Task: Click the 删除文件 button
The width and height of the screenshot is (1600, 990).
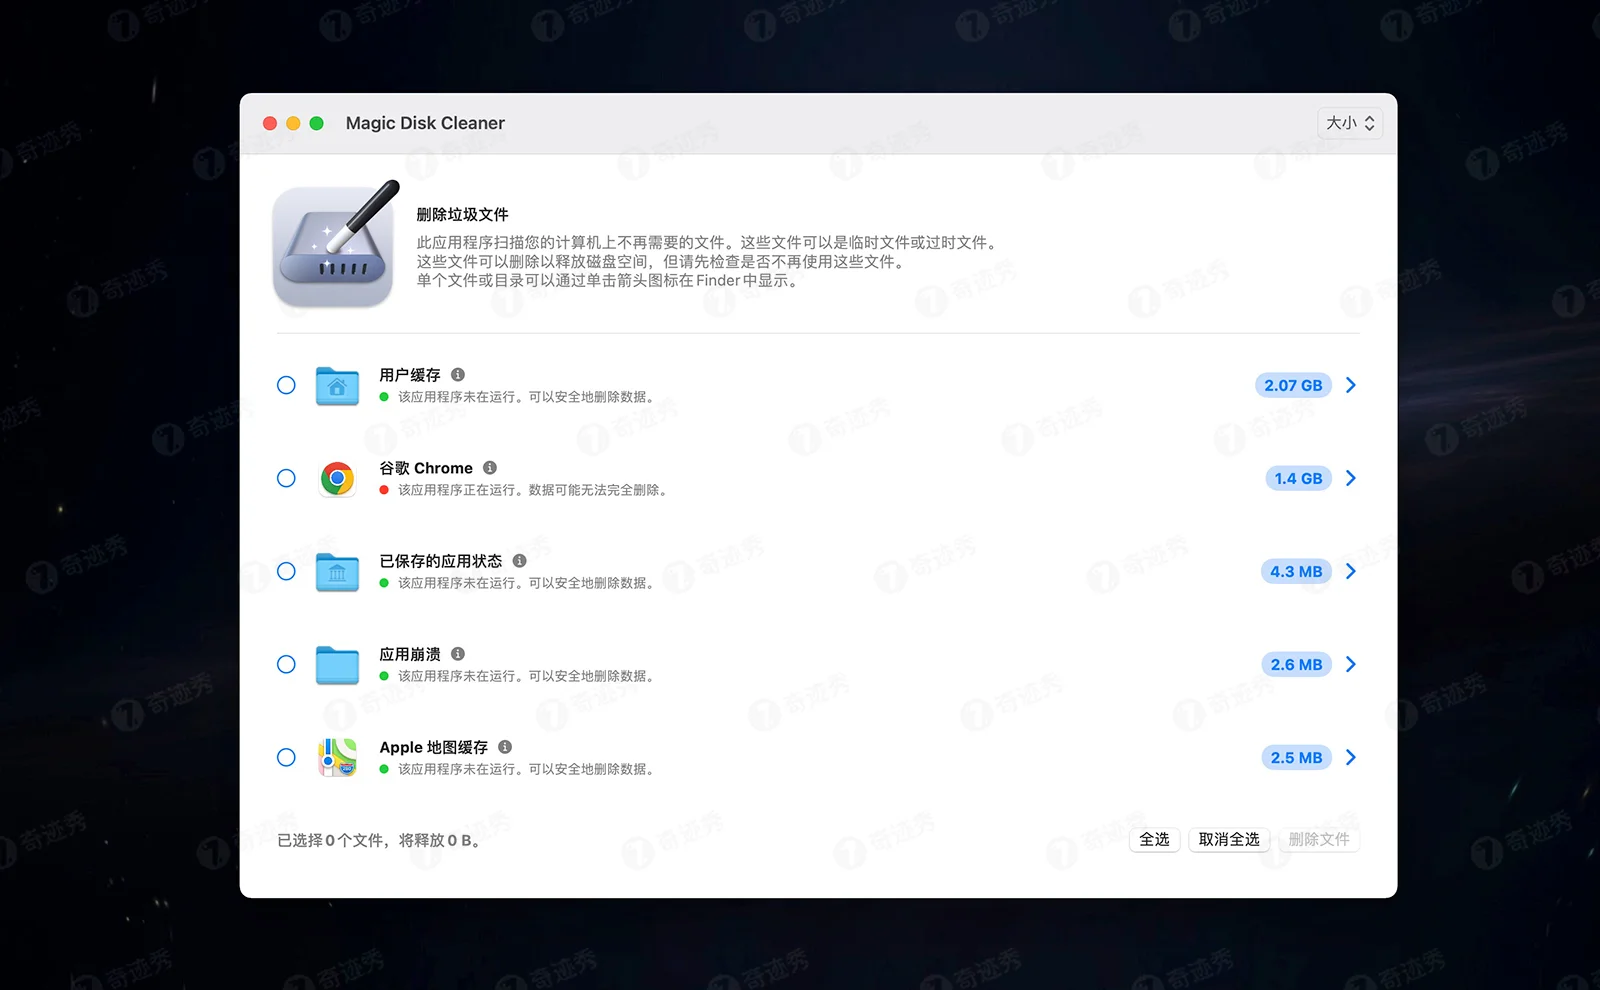Action: click(1319, 840)
